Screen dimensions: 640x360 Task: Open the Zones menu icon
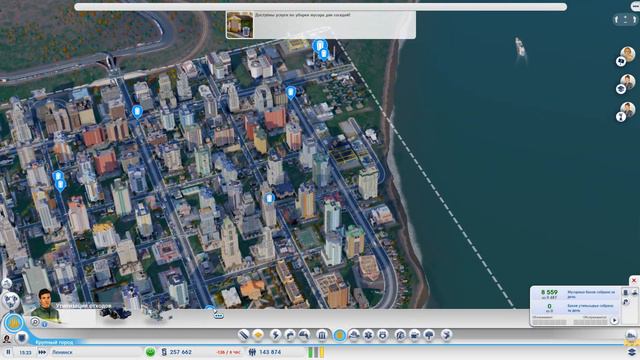258,336
